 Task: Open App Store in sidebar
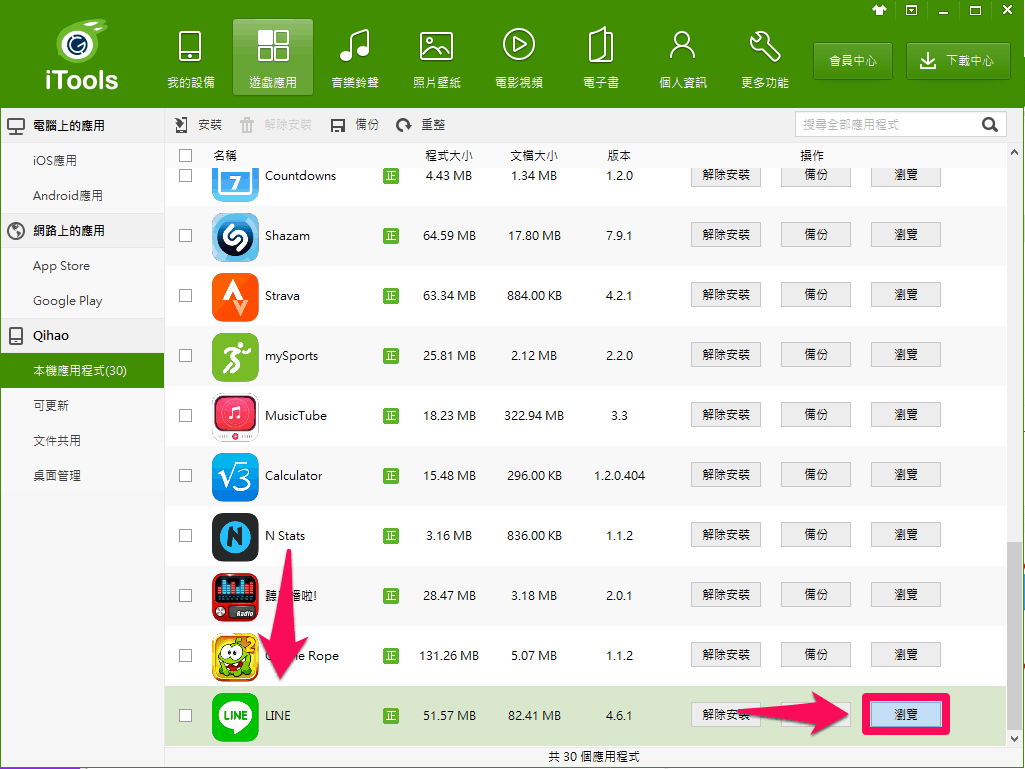click(x=82, y=265)
